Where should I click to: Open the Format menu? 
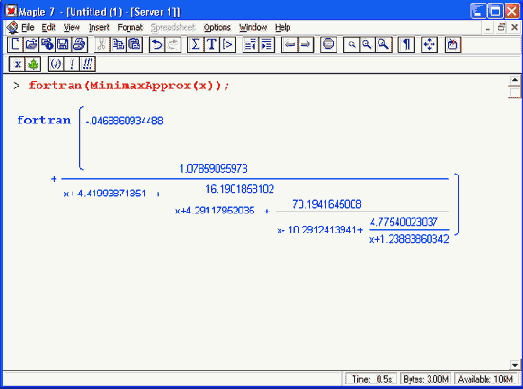[x=130, y=27]
